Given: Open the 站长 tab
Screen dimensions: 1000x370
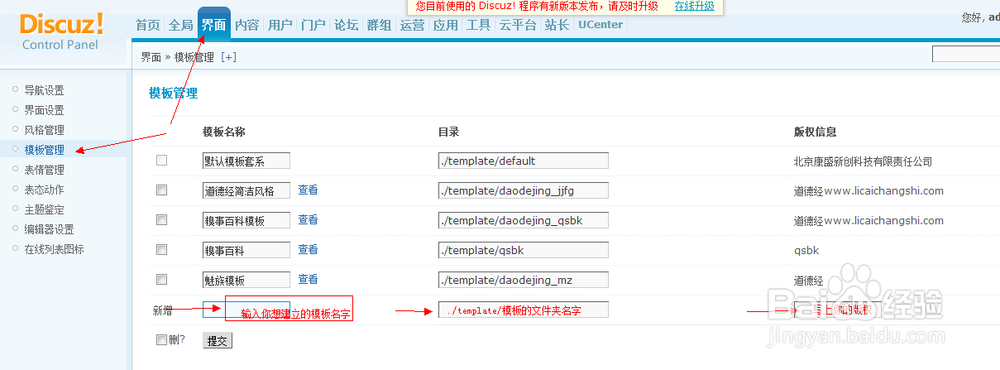Looking at the screenshot, I should click(x=556, y=26).
